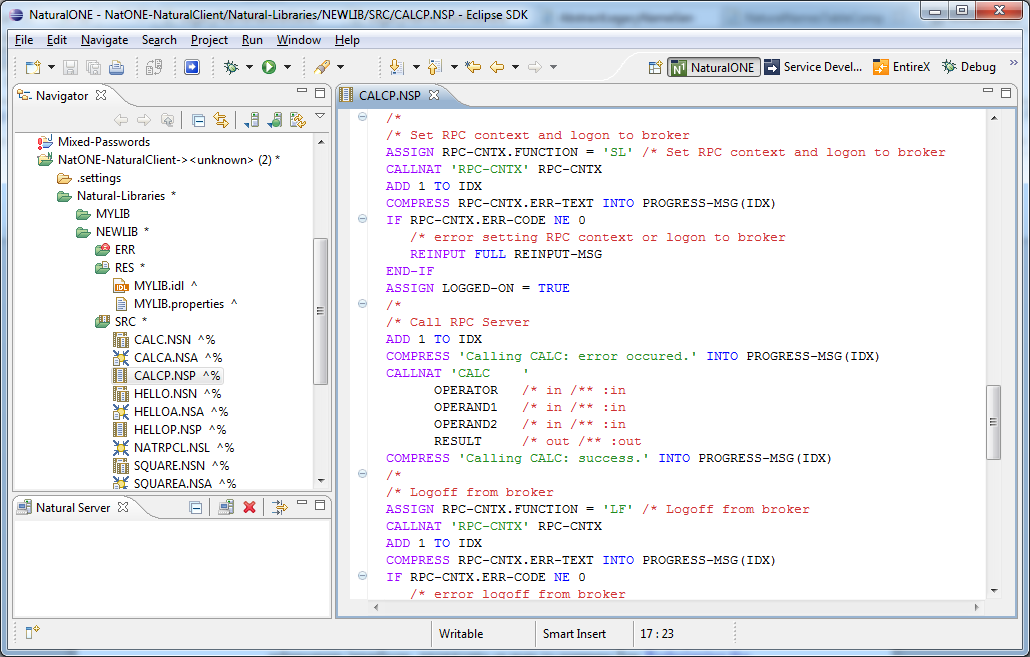The width and height of the screenshot is (1030, 657).
Task: Switch to the Debug perspective
Action: pos(969,67)
